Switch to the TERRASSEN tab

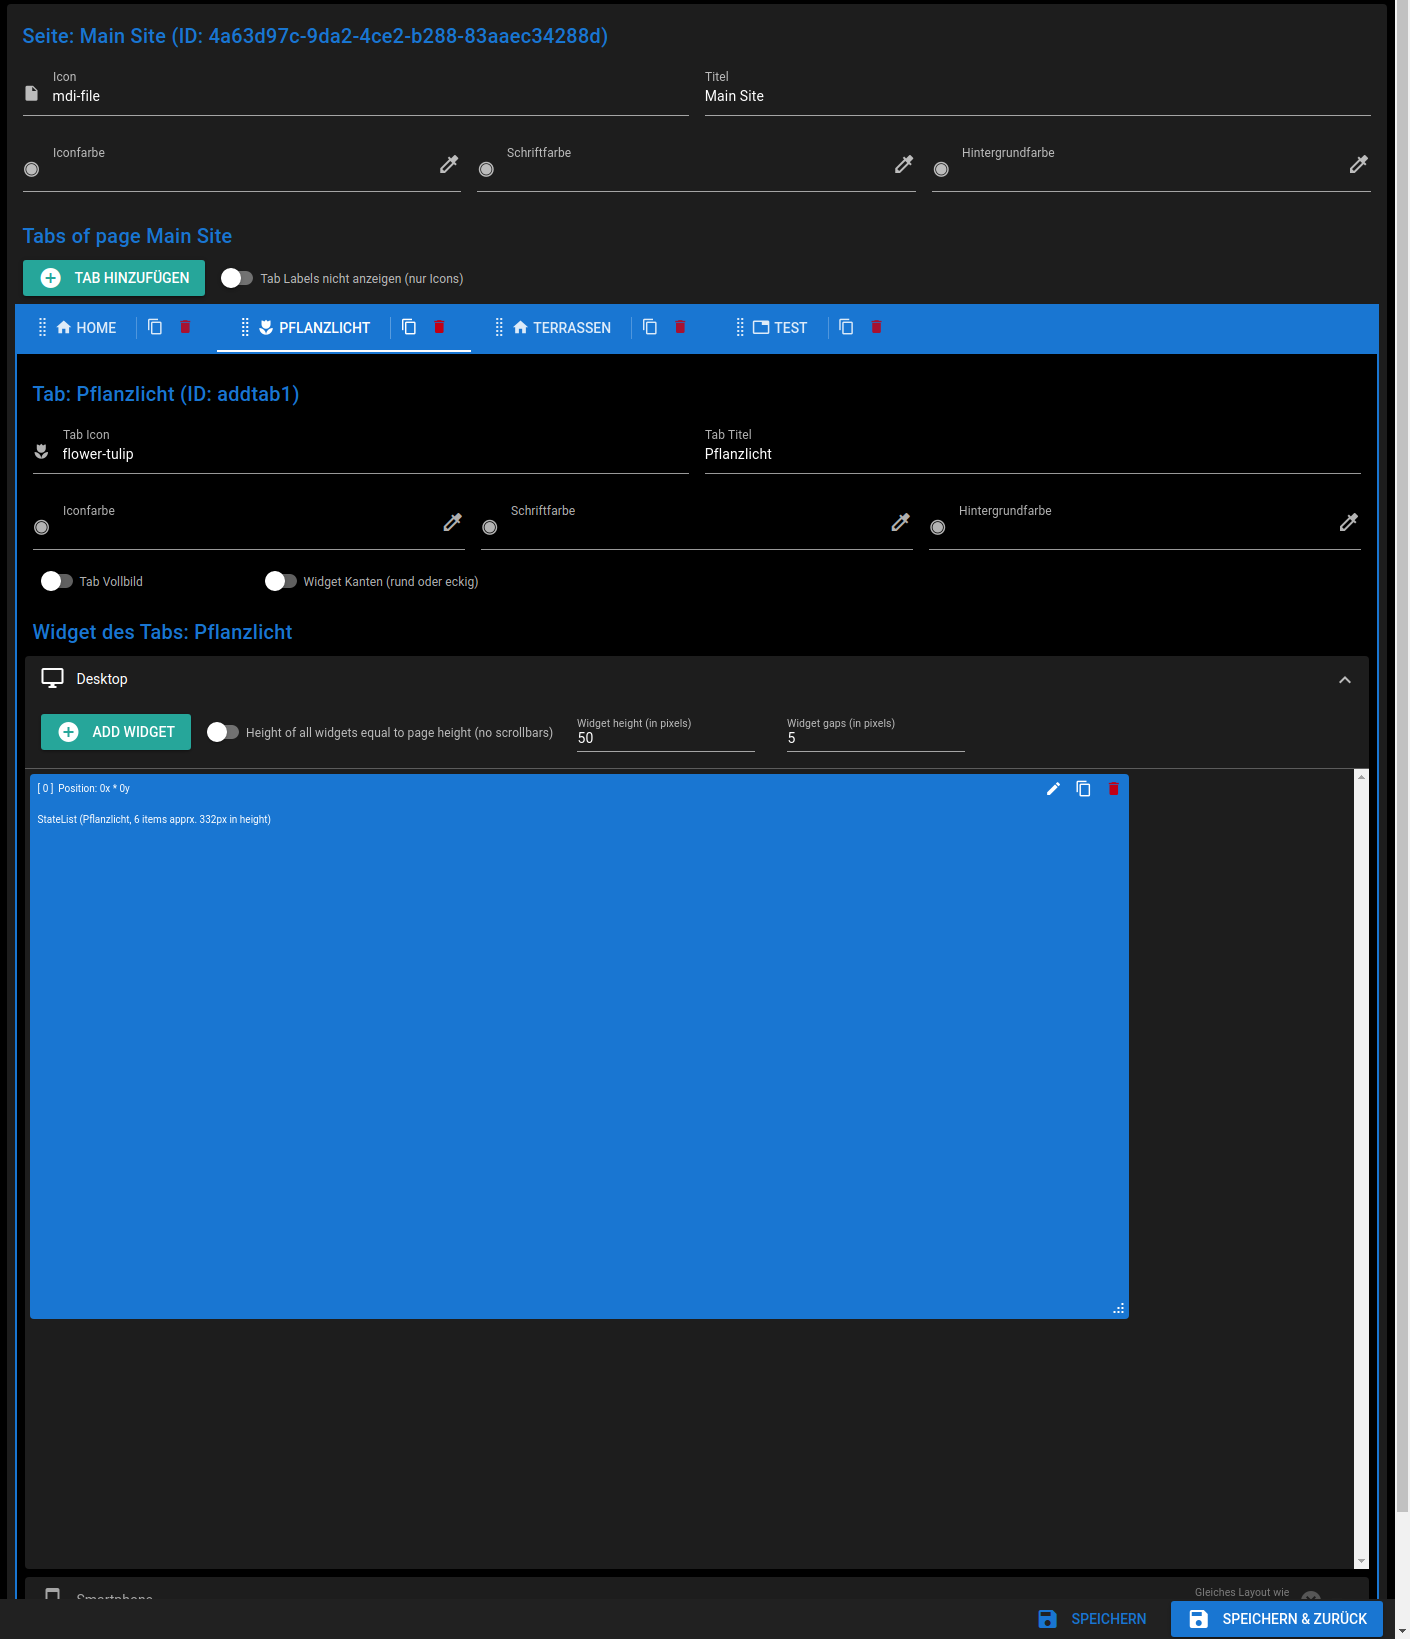click(x=562, y=328)
